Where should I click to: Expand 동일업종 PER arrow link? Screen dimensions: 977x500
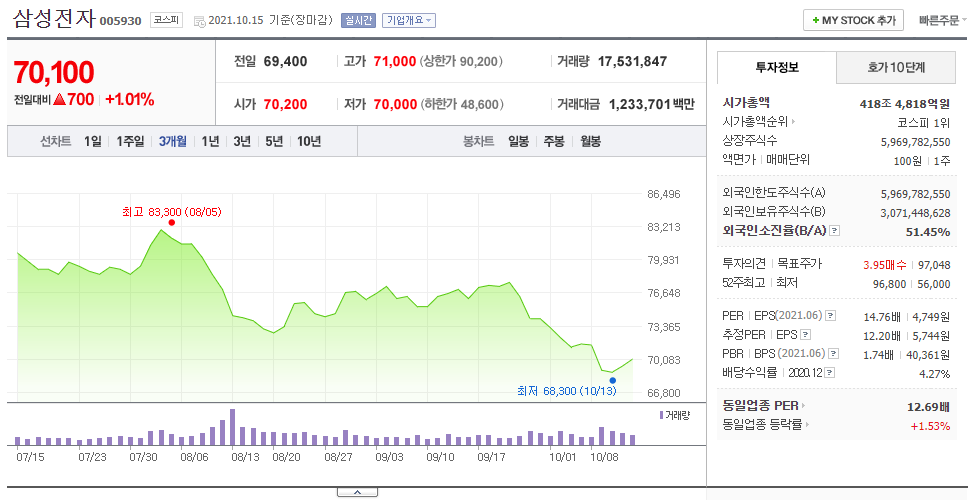click(764, 406)
